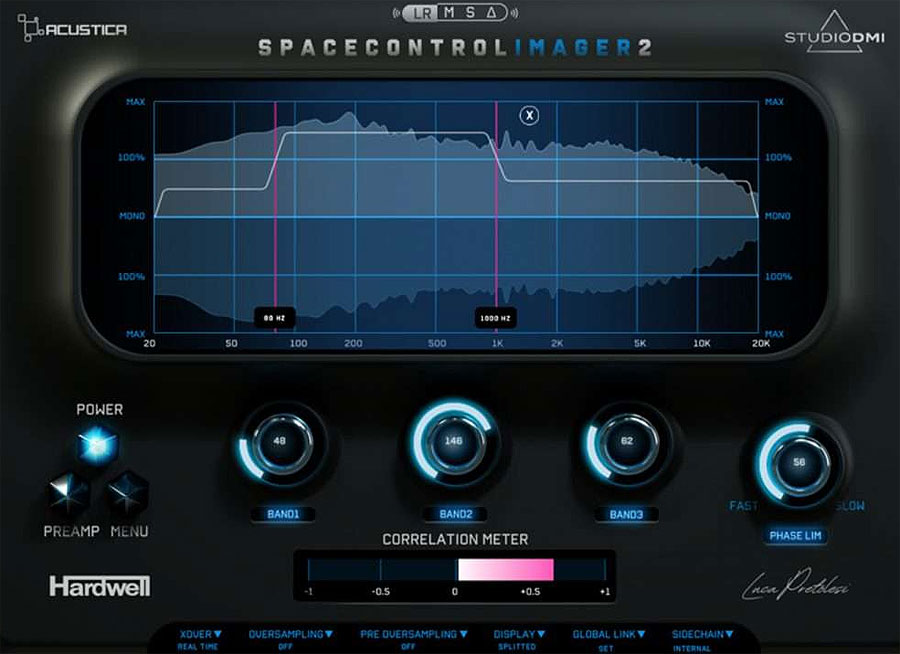Click the FAST label
The image size is (900, 654).
743,506
